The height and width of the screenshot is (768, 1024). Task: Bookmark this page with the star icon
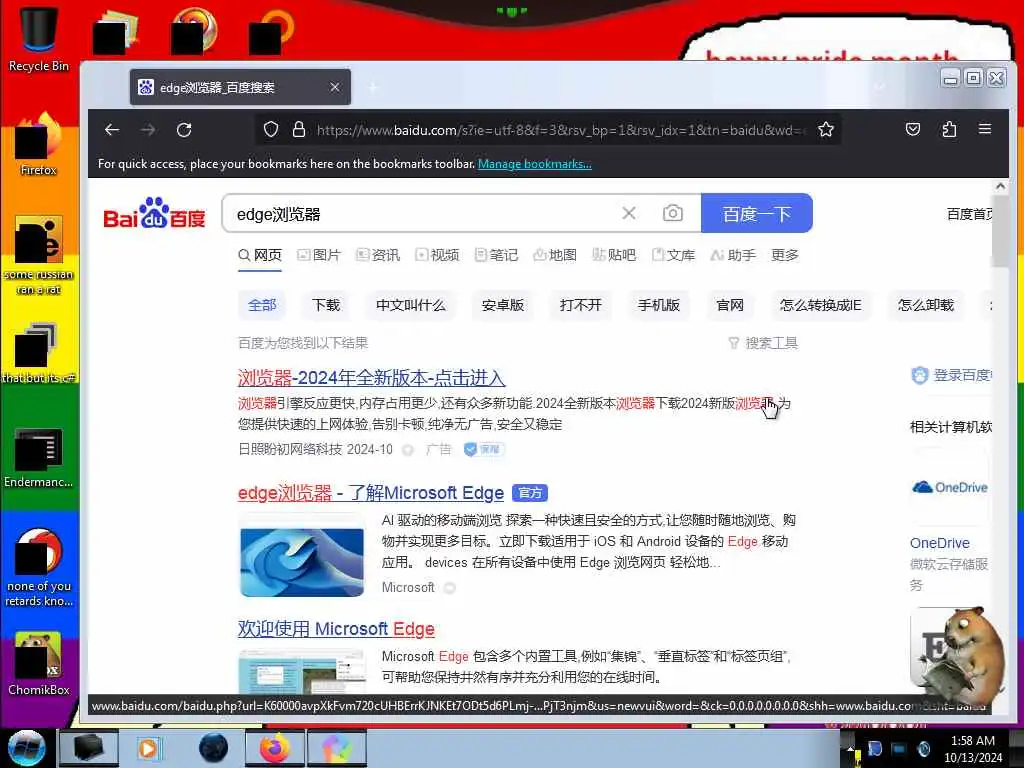pos(826,129)
